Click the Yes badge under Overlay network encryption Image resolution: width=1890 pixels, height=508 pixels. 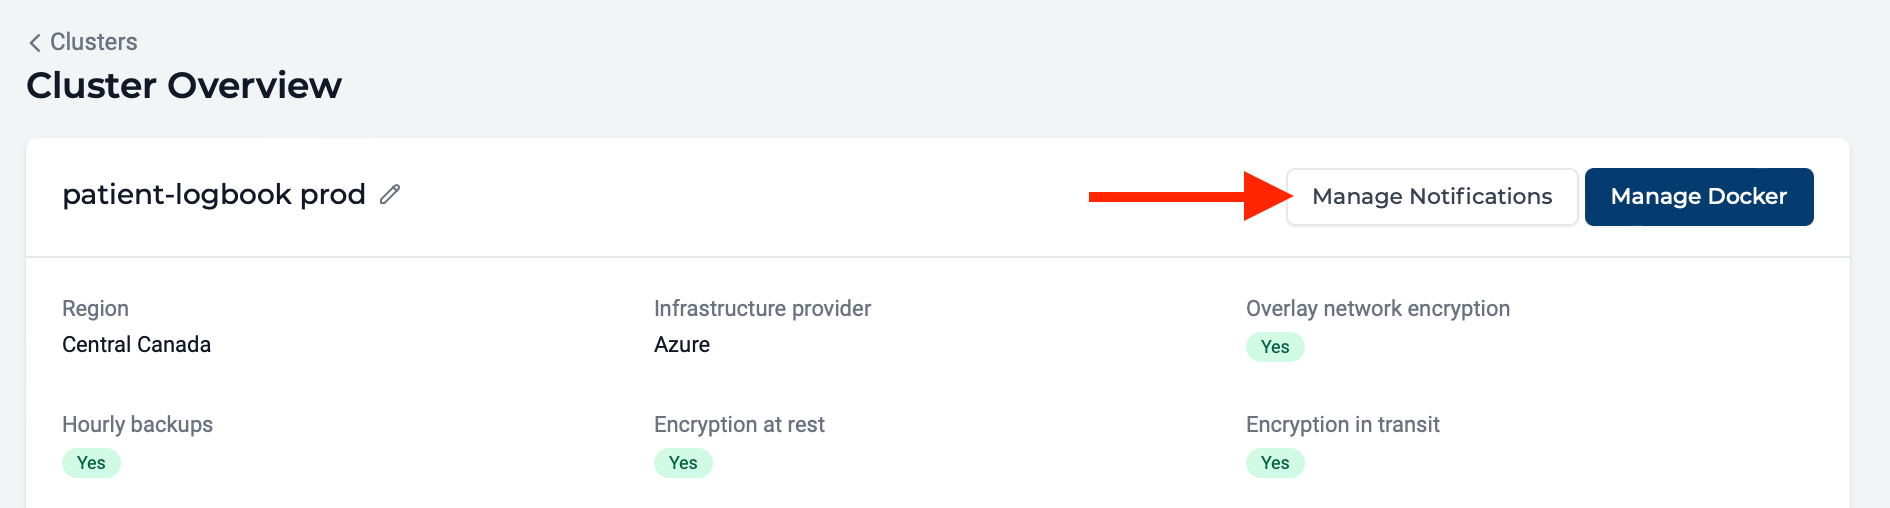click(1275, 347)
